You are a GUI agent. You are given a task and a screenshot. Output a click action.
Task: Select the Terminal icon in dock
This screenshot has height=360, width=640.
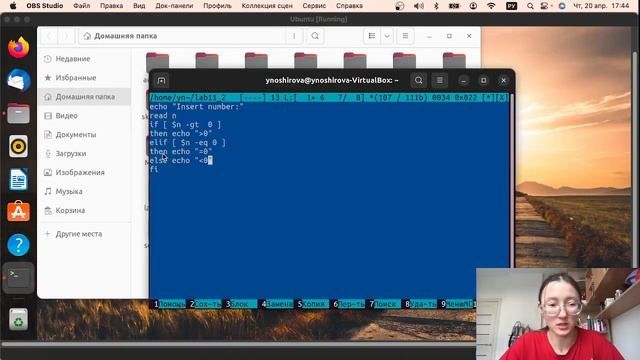pos(18,278)
